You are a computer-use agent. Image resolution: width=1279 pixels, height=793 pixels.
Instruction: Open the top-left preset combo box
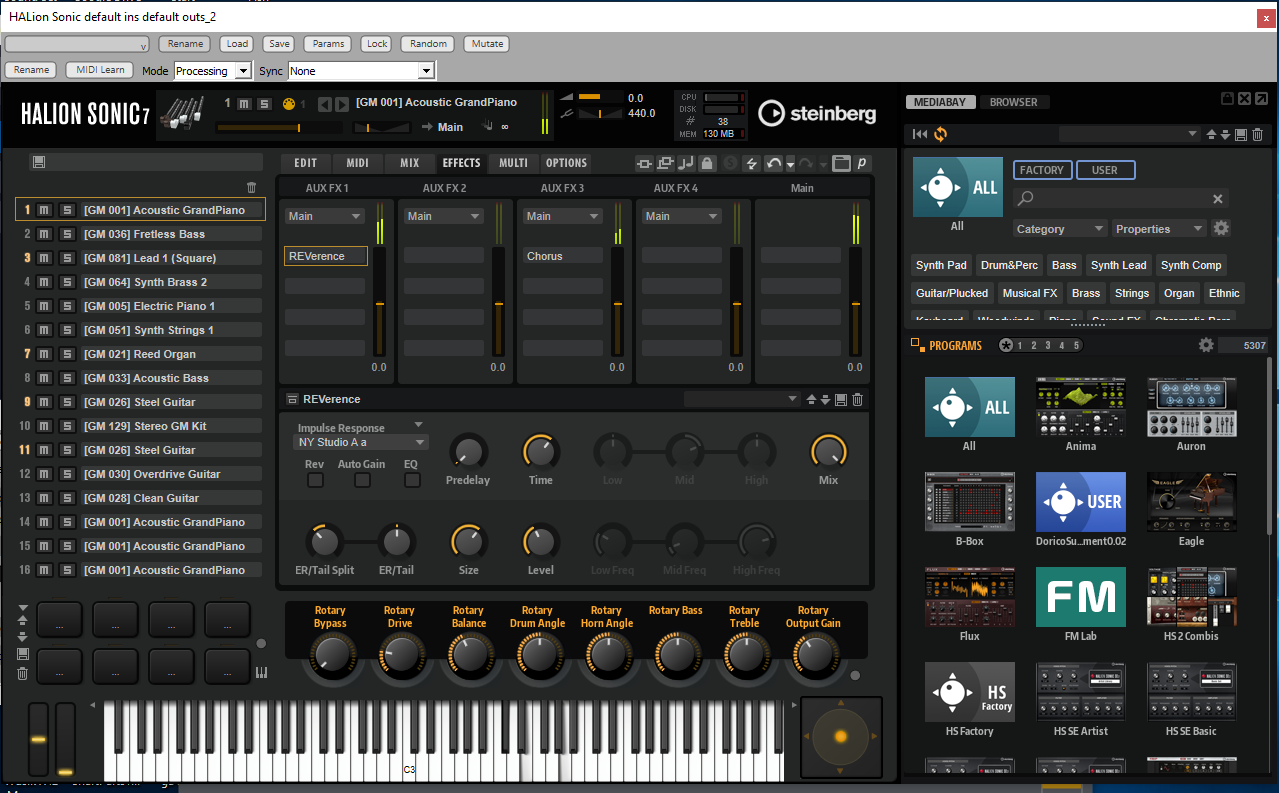point(77,44)
